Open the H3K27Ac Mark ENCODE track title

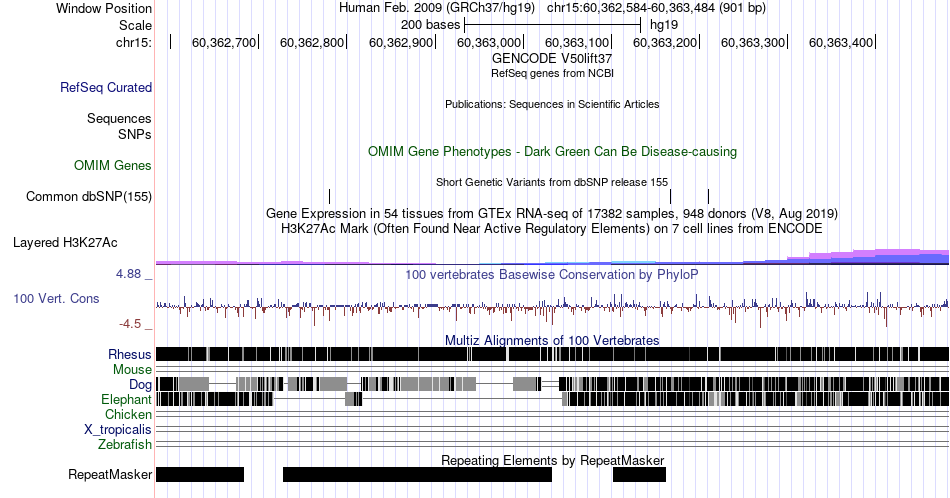(x=552, y=228)
